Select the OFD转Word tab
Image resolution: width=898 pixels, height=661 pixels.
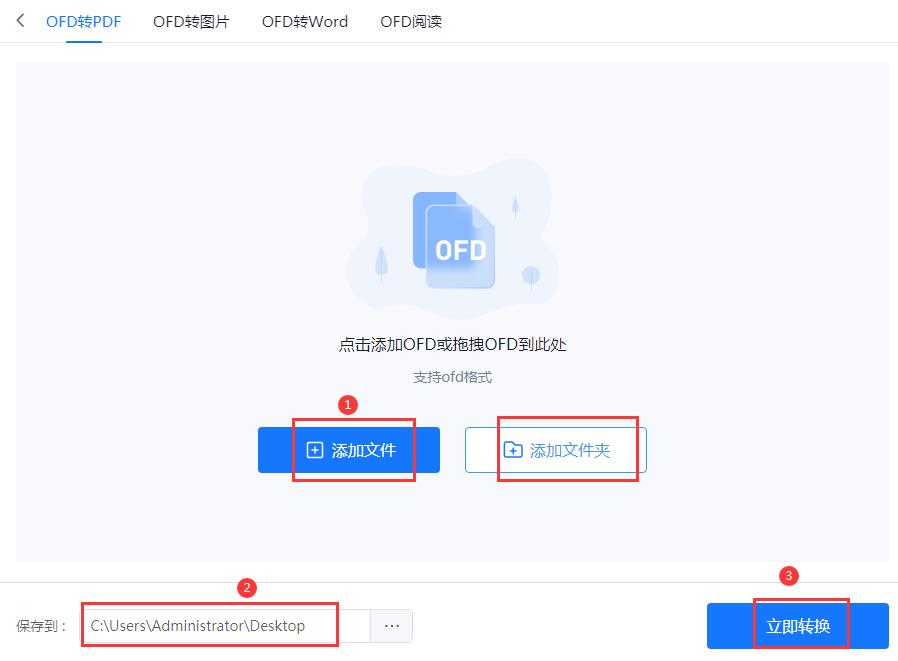[x=305, y=22]
